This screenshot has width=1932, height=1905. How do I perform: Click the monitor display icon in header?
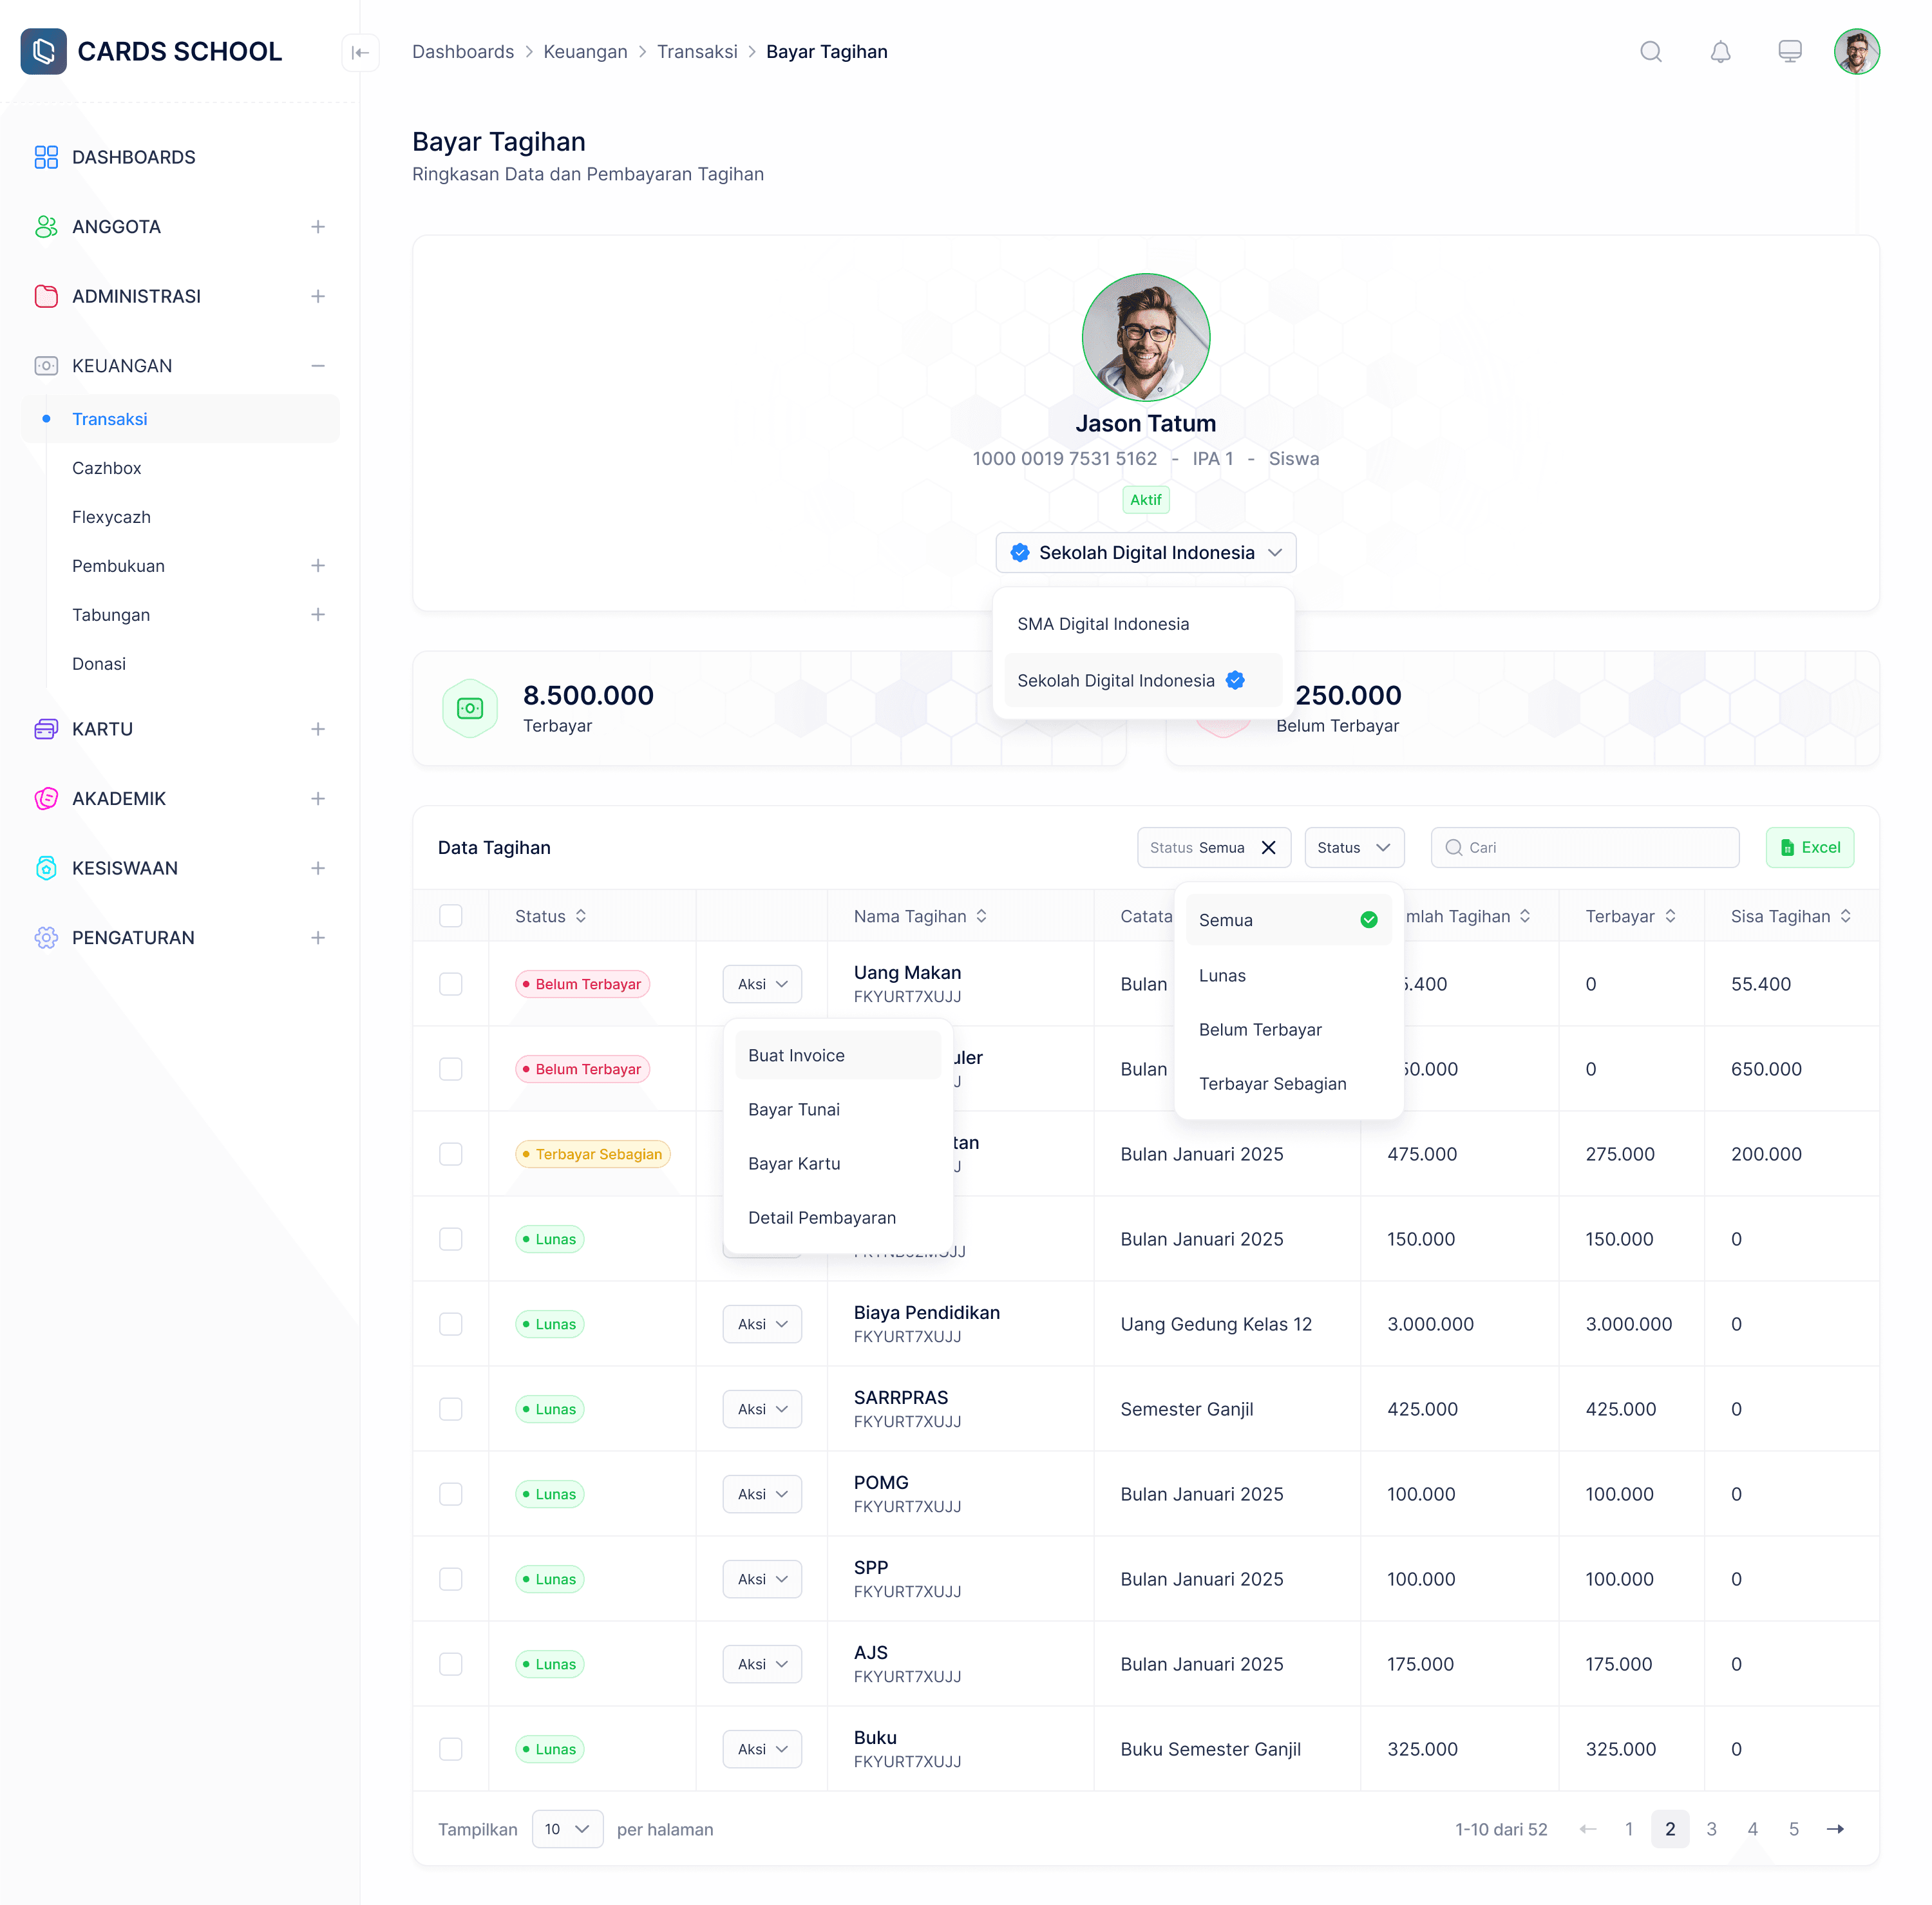1789,52
